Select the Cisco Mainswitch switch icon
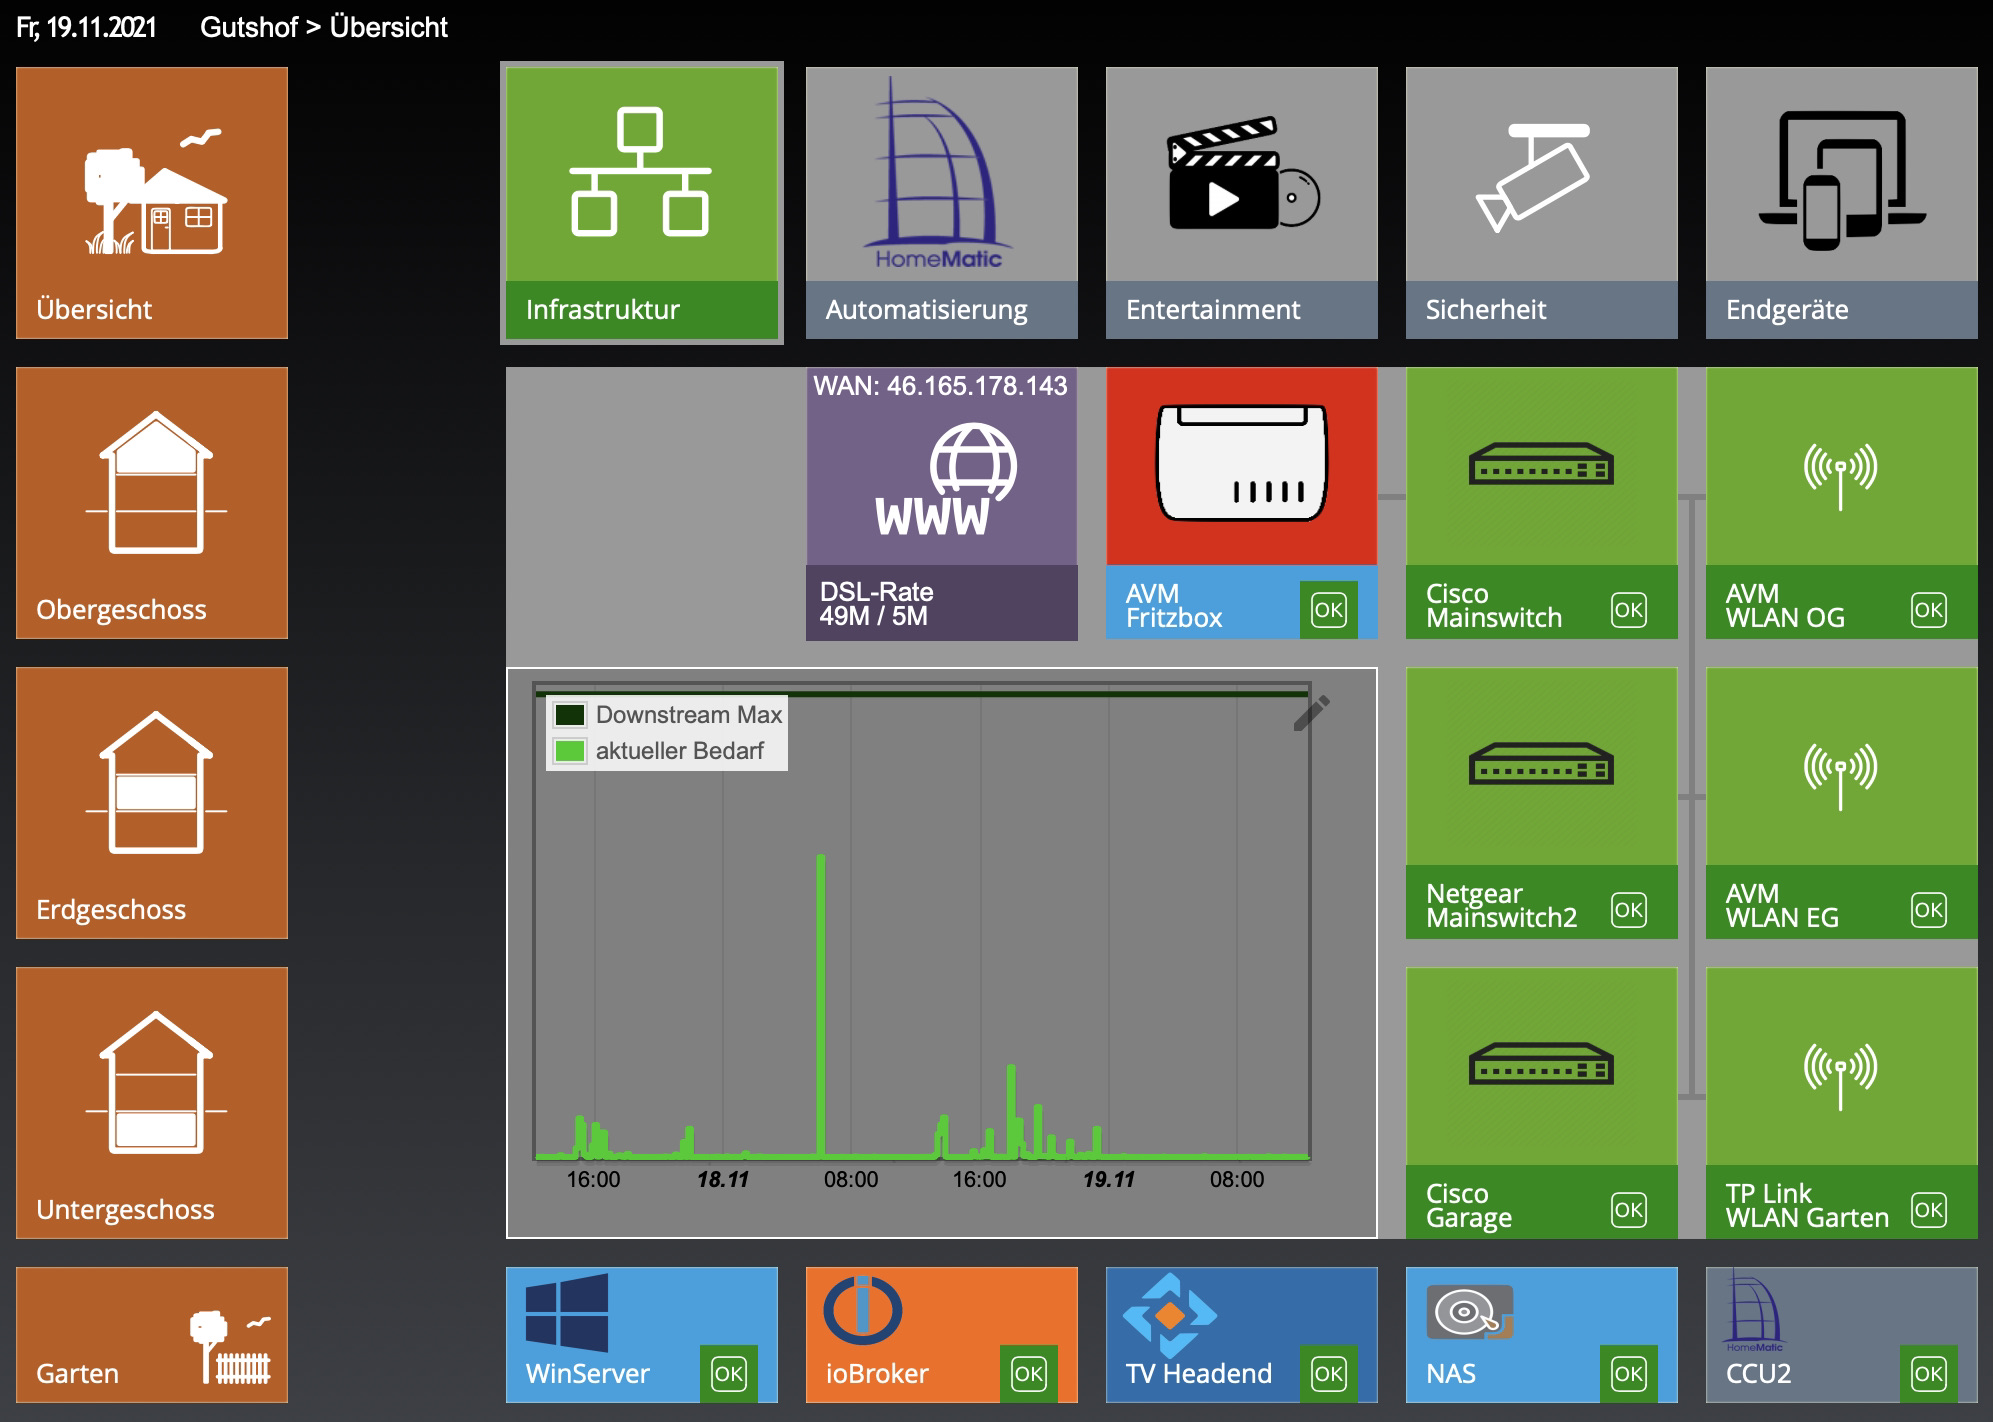Screen dimensions: 1993x1422 pyautogui.click(x=1540, y=467)
